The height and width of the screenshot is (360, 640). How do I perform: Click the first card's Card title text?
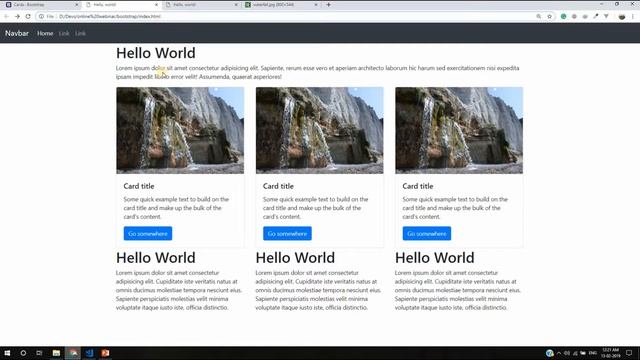[x=139, y=186]
